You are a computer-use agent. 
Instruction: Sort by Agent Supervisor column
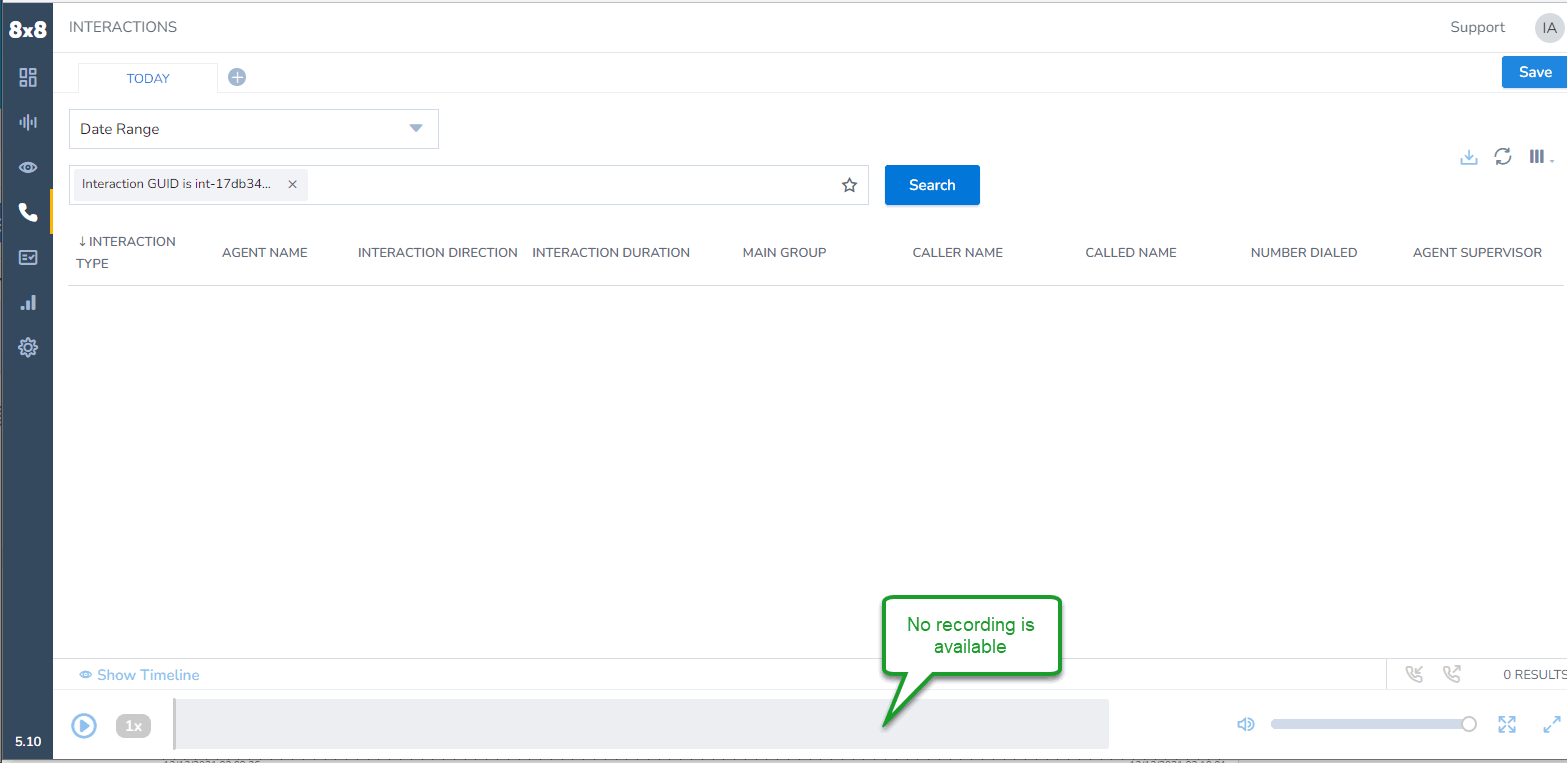(x=1477, y=253)
